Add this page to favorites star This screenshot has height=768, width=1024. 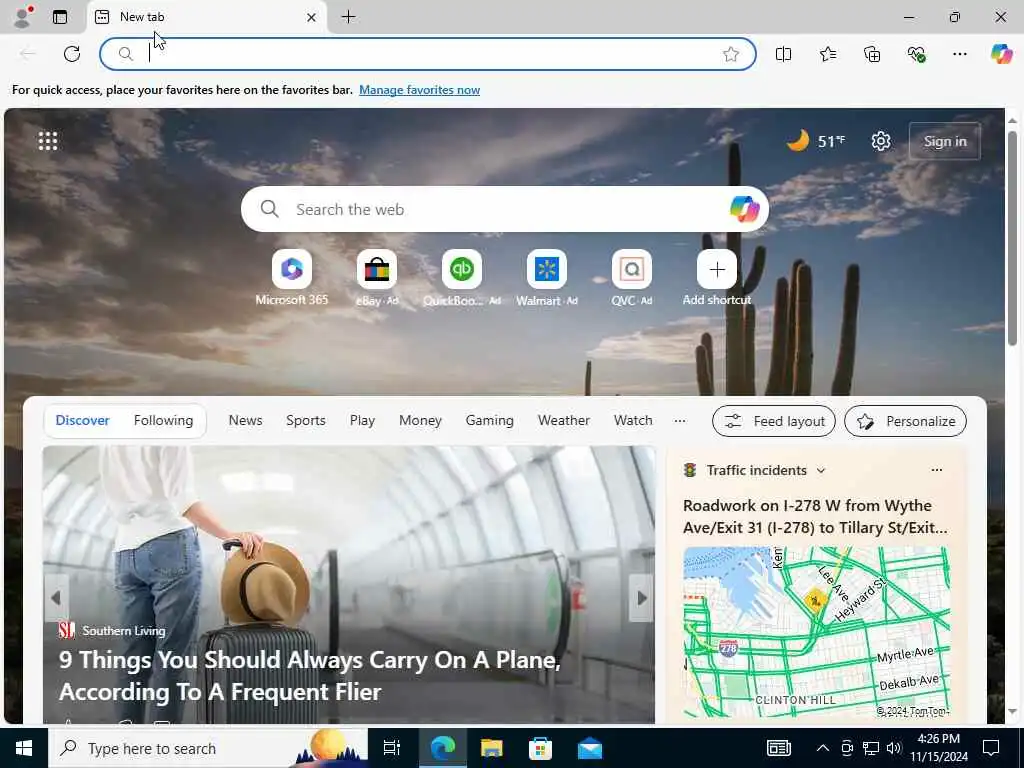[x=731, y=54]
